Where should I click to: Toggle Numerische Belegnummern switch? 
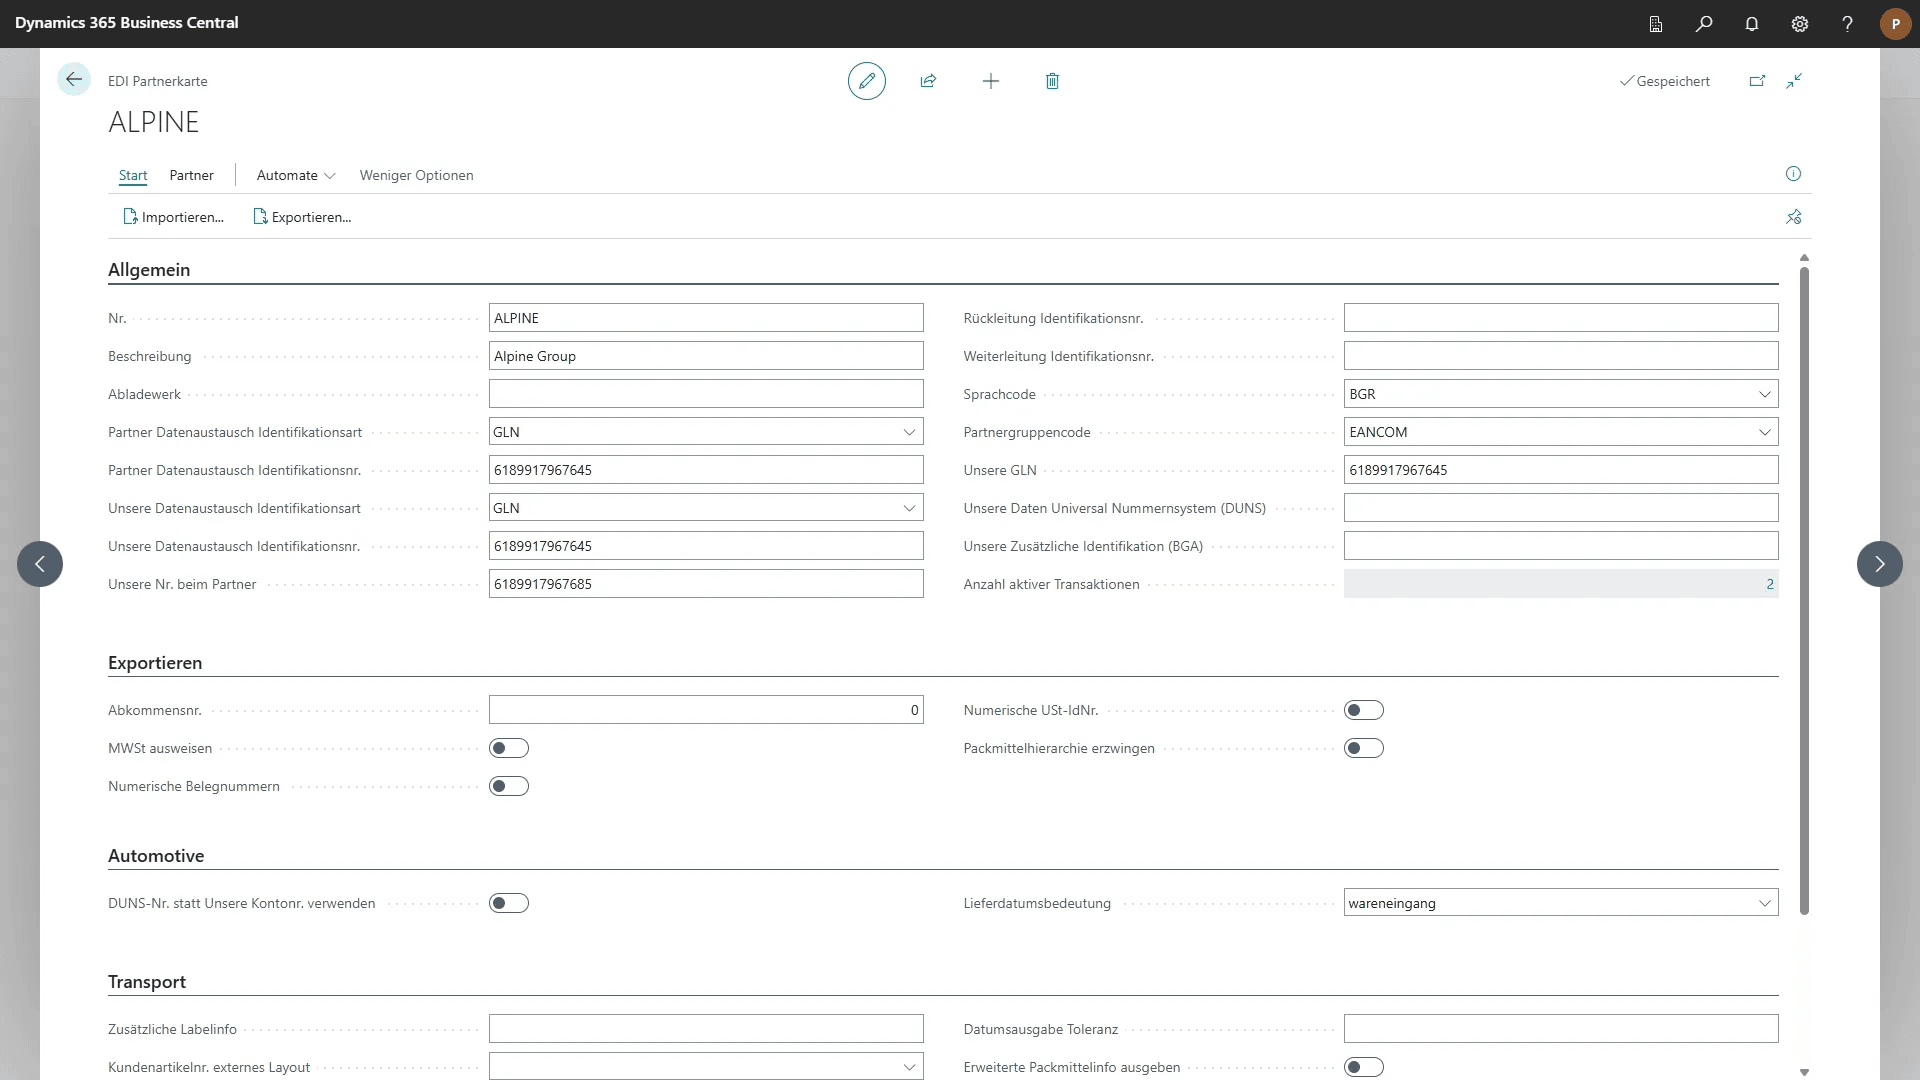point(509,786)
